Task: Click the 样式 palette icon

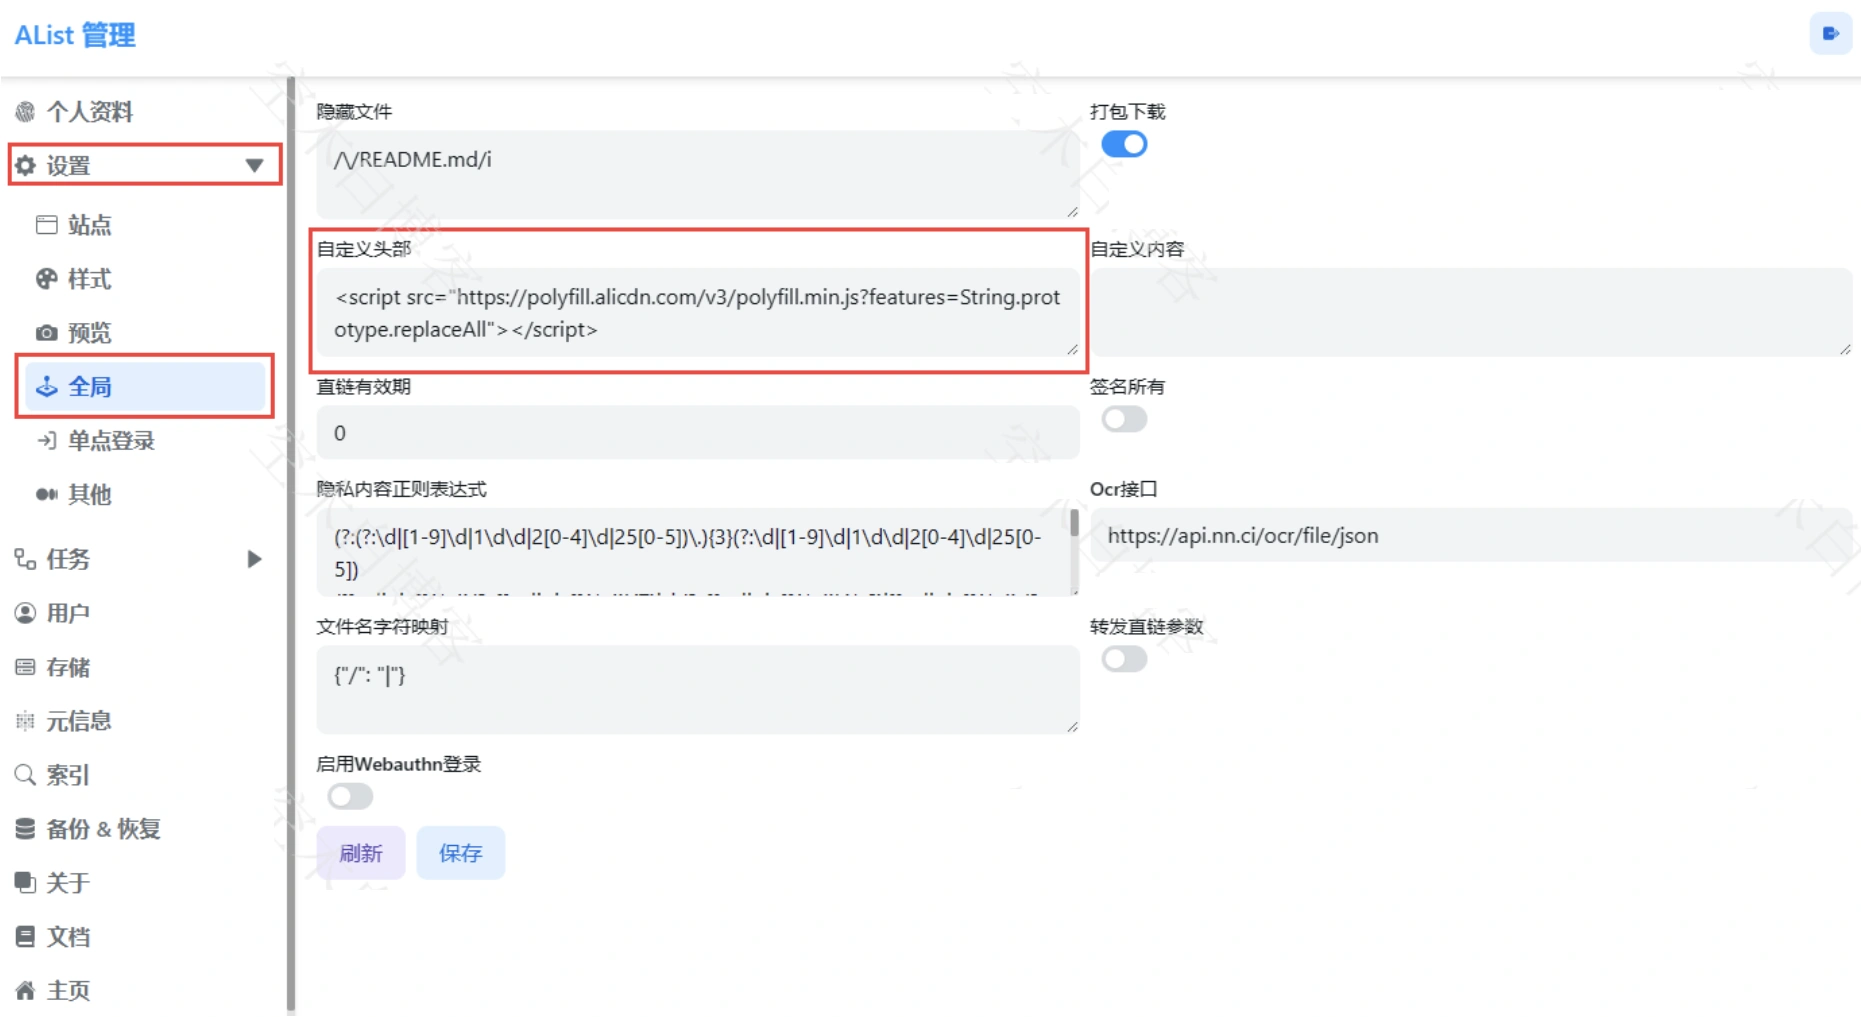Action: pos(47,279)
